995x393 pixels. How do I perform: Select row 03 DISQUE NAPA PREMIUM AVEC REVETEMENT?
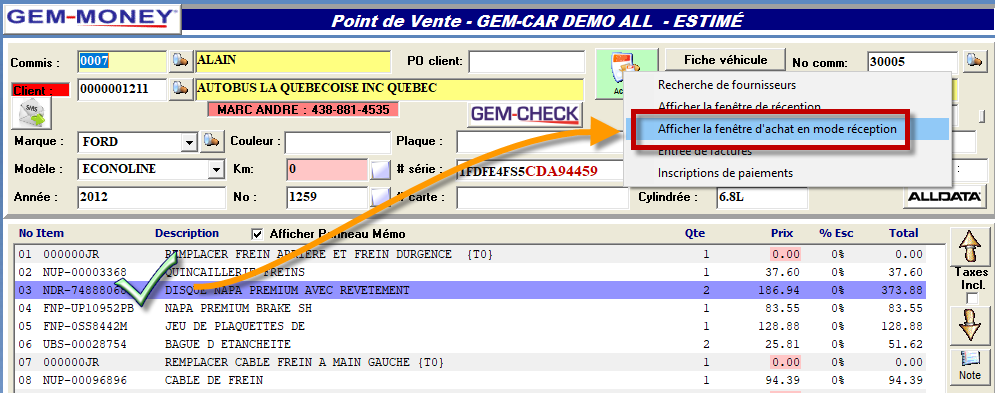(x=470, y=291)
